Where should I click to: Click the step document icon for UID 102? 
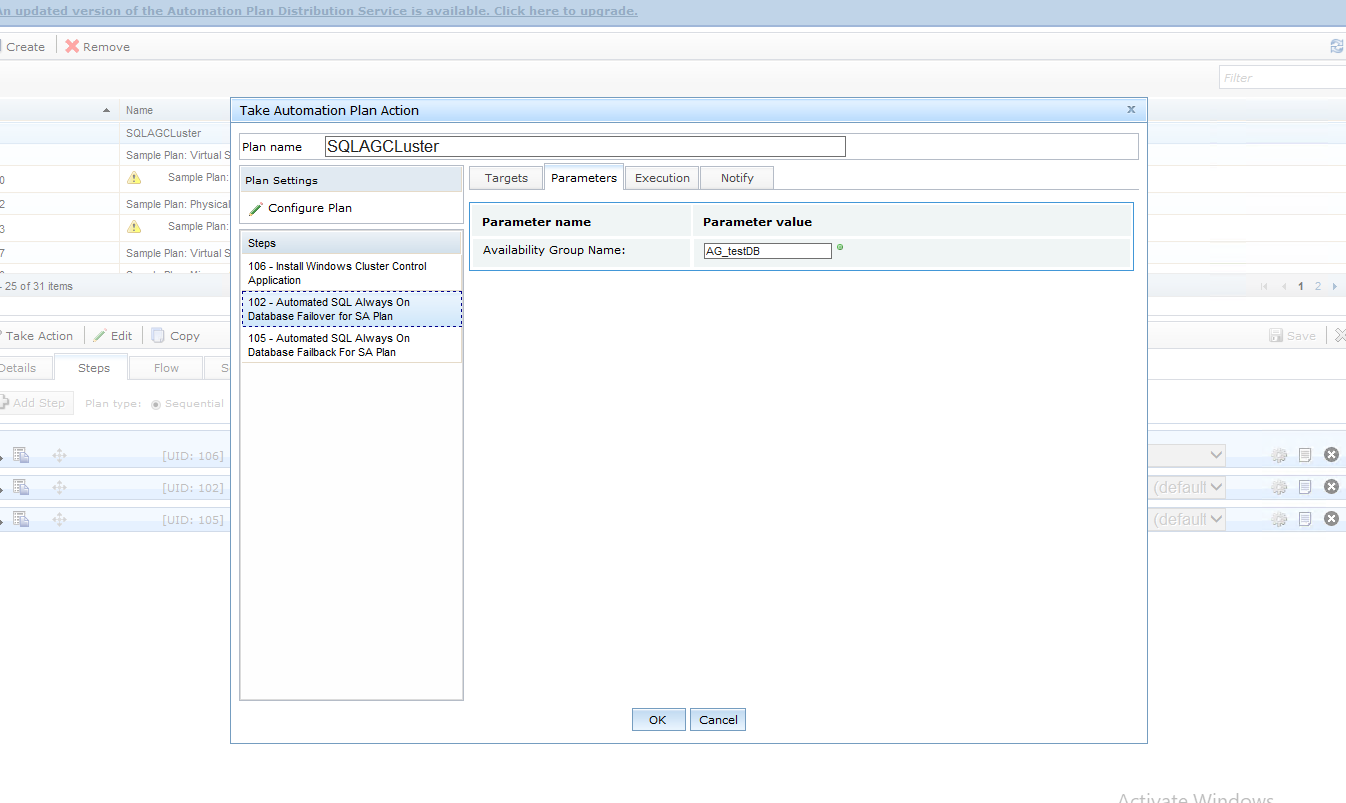click(x=21, y=487)
